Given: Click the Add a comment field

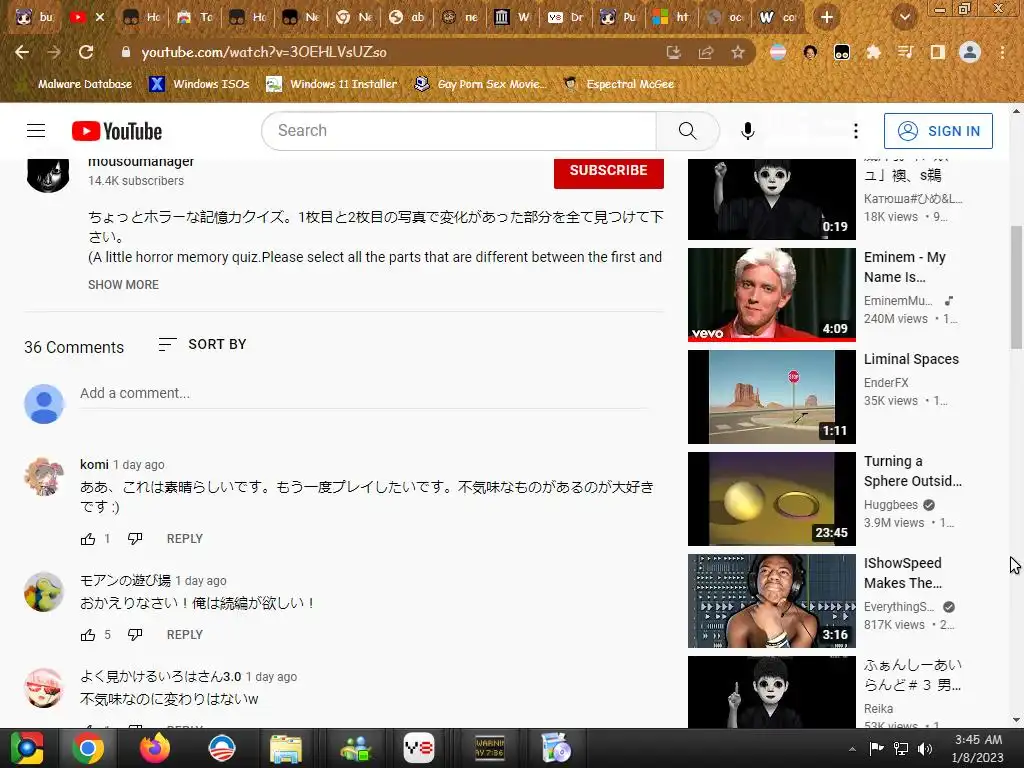Looking at the screenshot, I should click(365, 394).
